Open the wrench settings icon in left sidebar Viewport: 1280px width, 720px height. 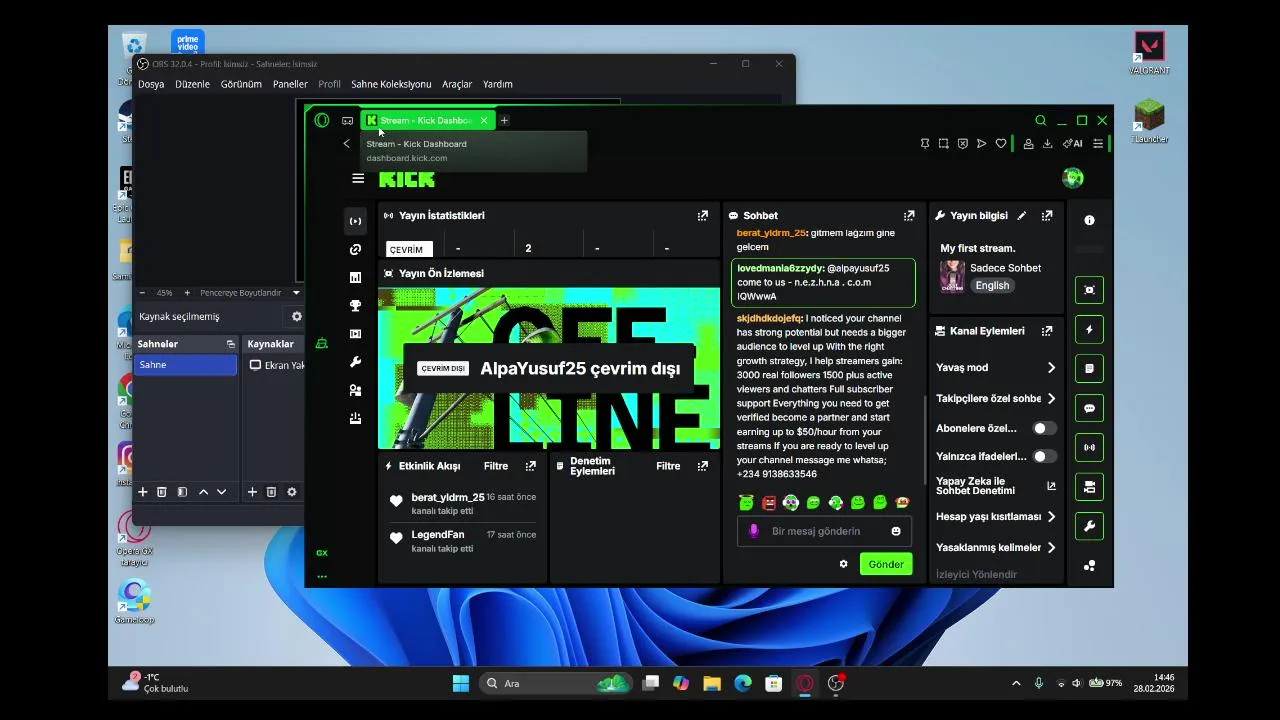click(x=355, y=362)
